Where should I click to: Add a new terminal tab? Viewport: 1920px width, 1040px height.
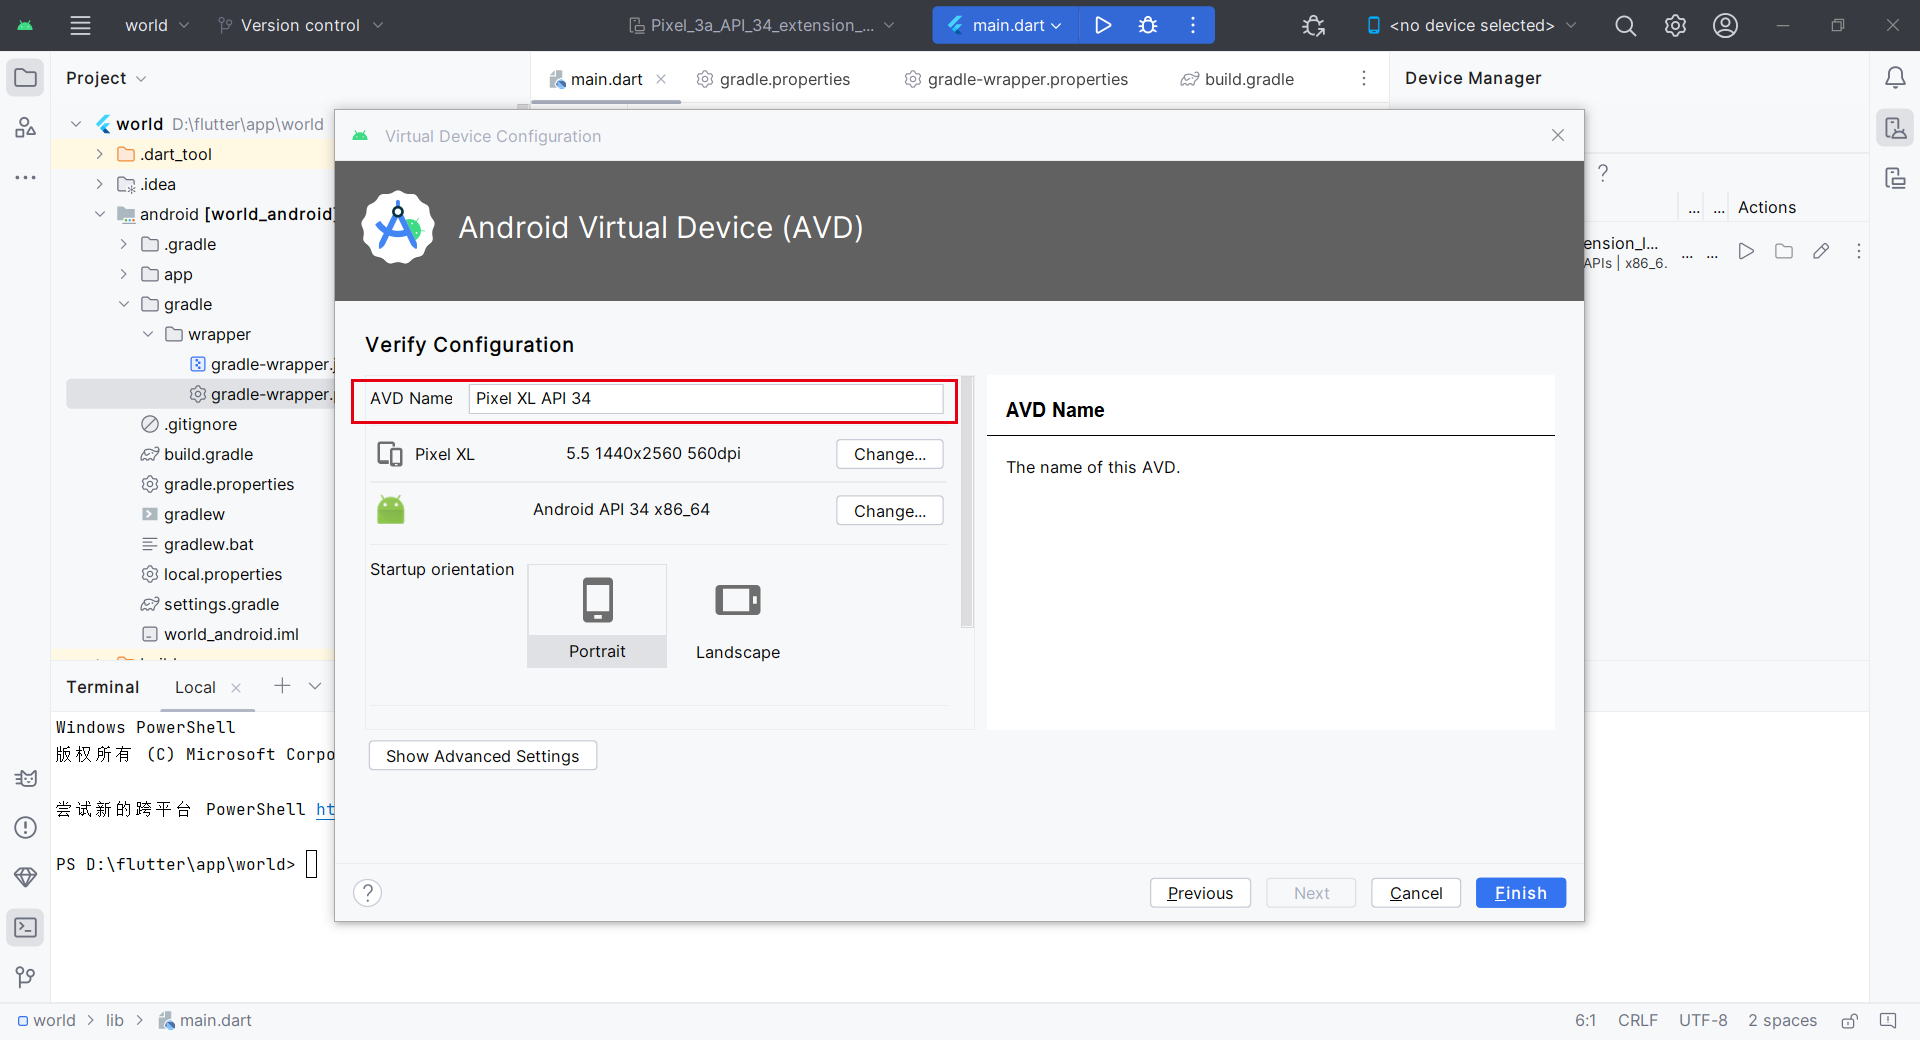[282, 686]
